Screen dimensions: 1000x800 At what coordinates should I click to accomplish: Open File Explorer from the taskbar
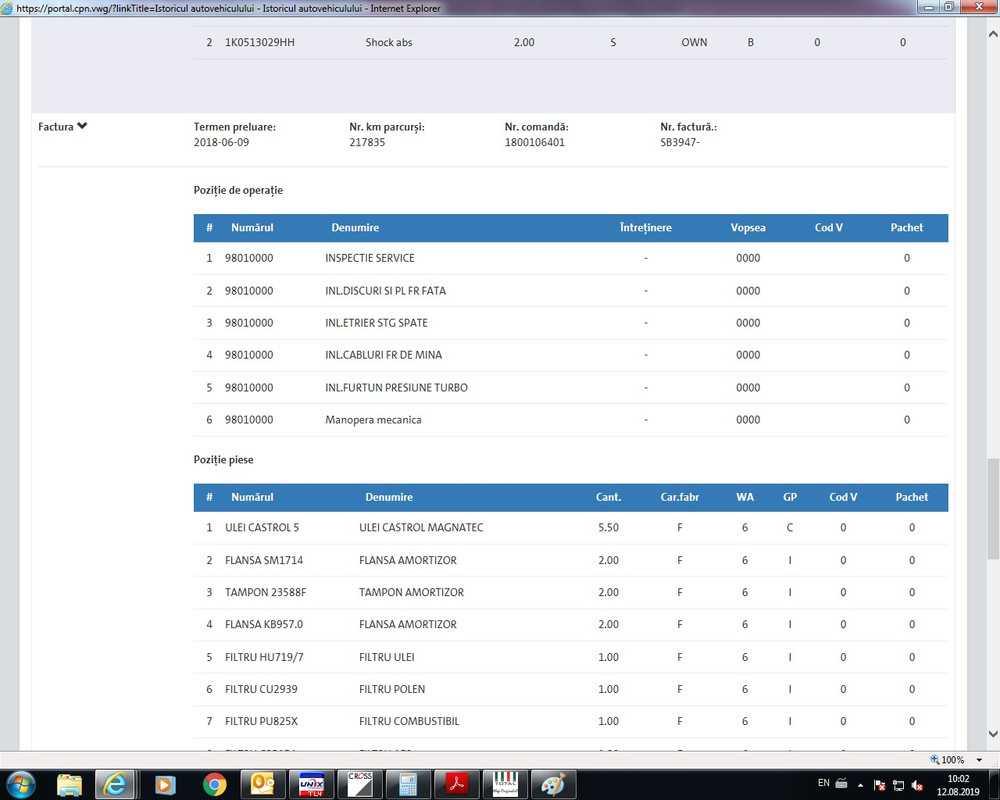69,784
